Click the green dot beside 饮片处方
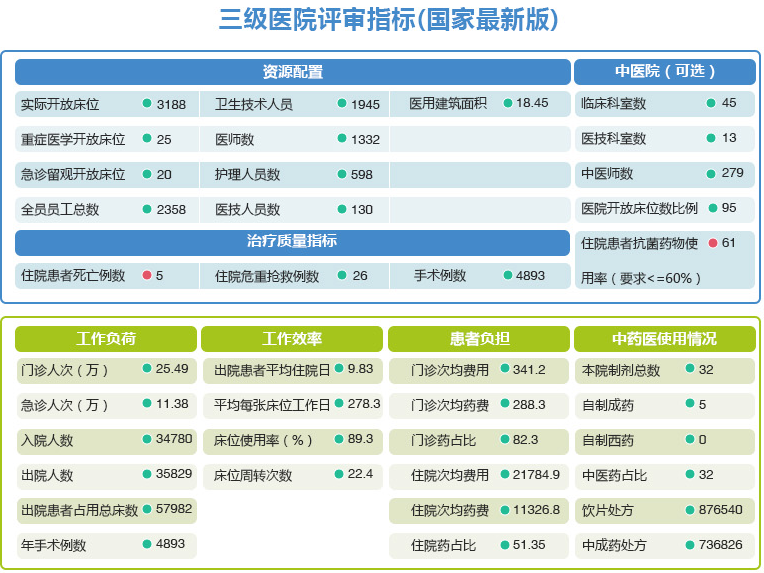Image resolution: width=764 pixels, height=573 pixels. (x=690, y=510)
